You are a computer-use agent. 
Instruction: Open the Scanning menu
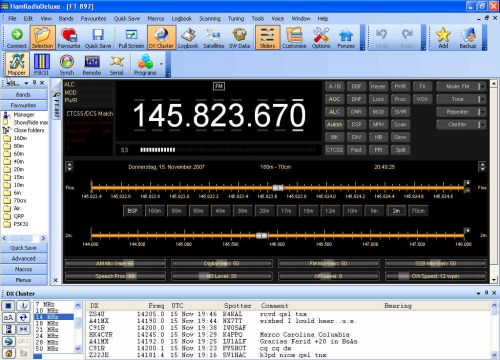coord(210,19)
